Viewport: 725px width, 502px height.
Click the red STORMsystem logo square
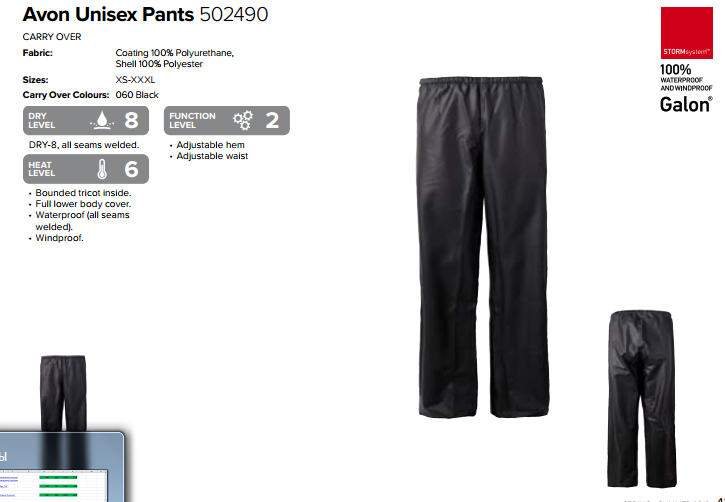pos(687,33)
